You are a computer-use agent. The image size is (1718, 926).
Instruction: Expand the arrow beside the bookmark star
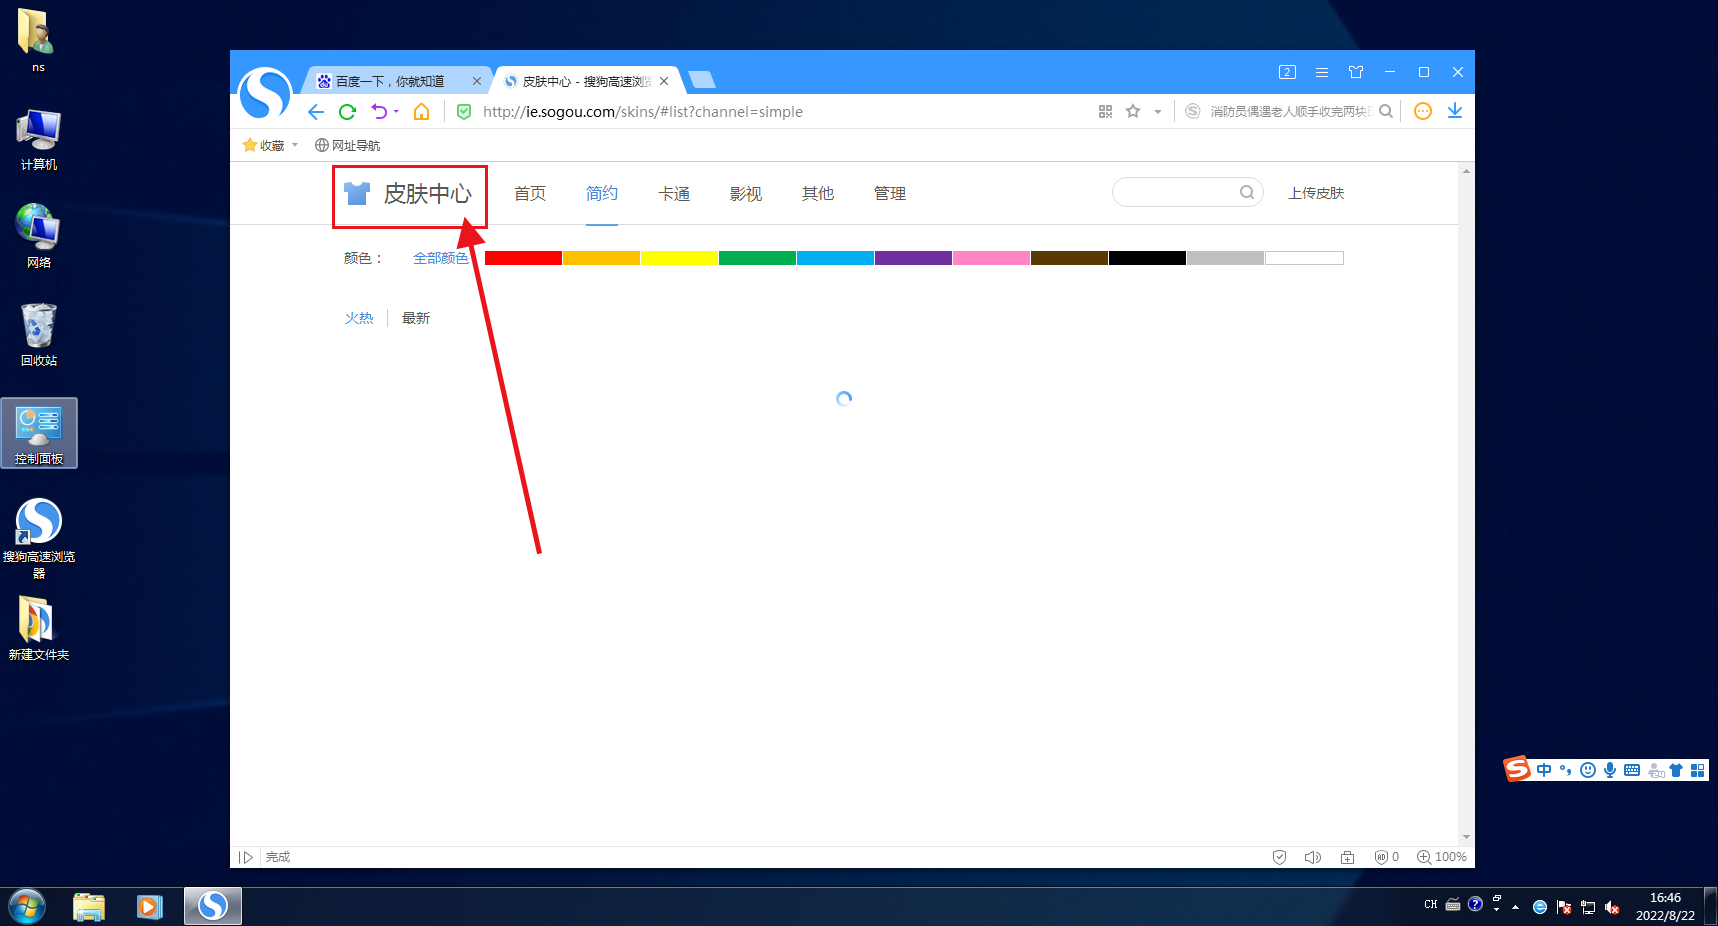[x=1158, y=112]
